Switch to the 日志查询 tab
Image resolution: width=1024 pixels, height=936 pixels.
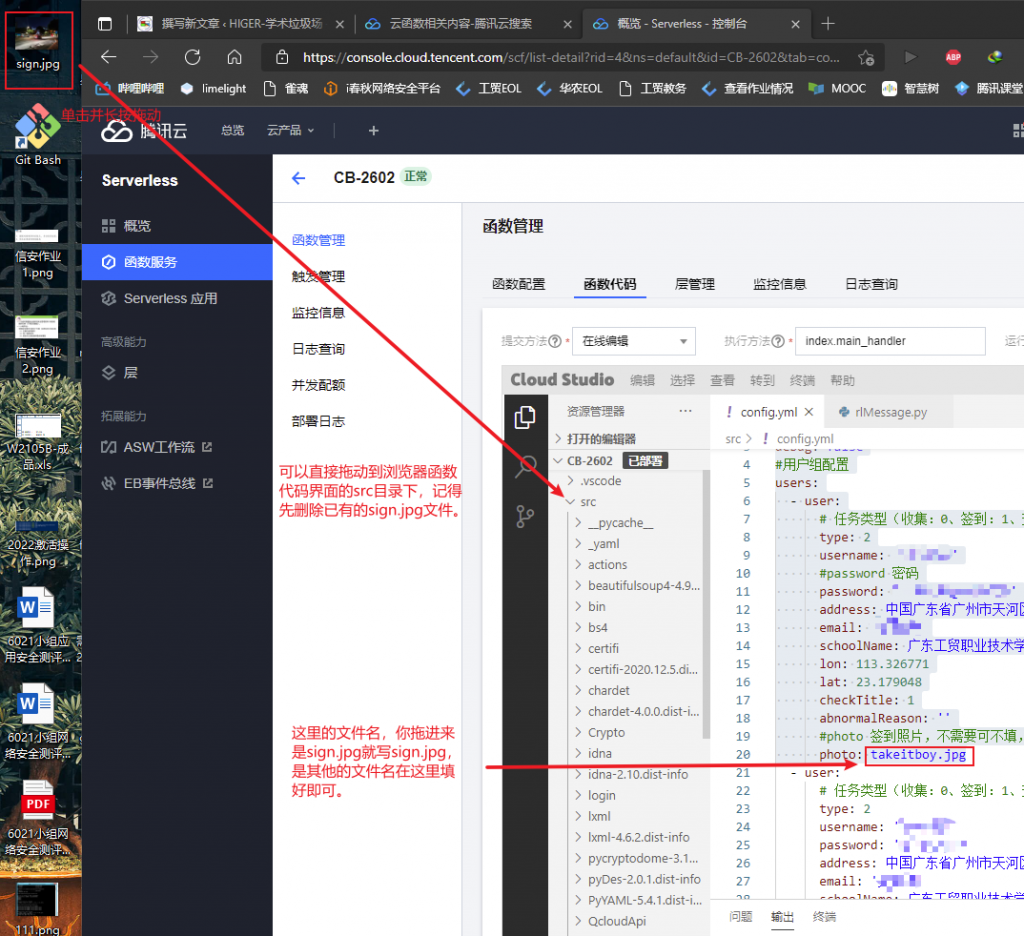point(871,284)
